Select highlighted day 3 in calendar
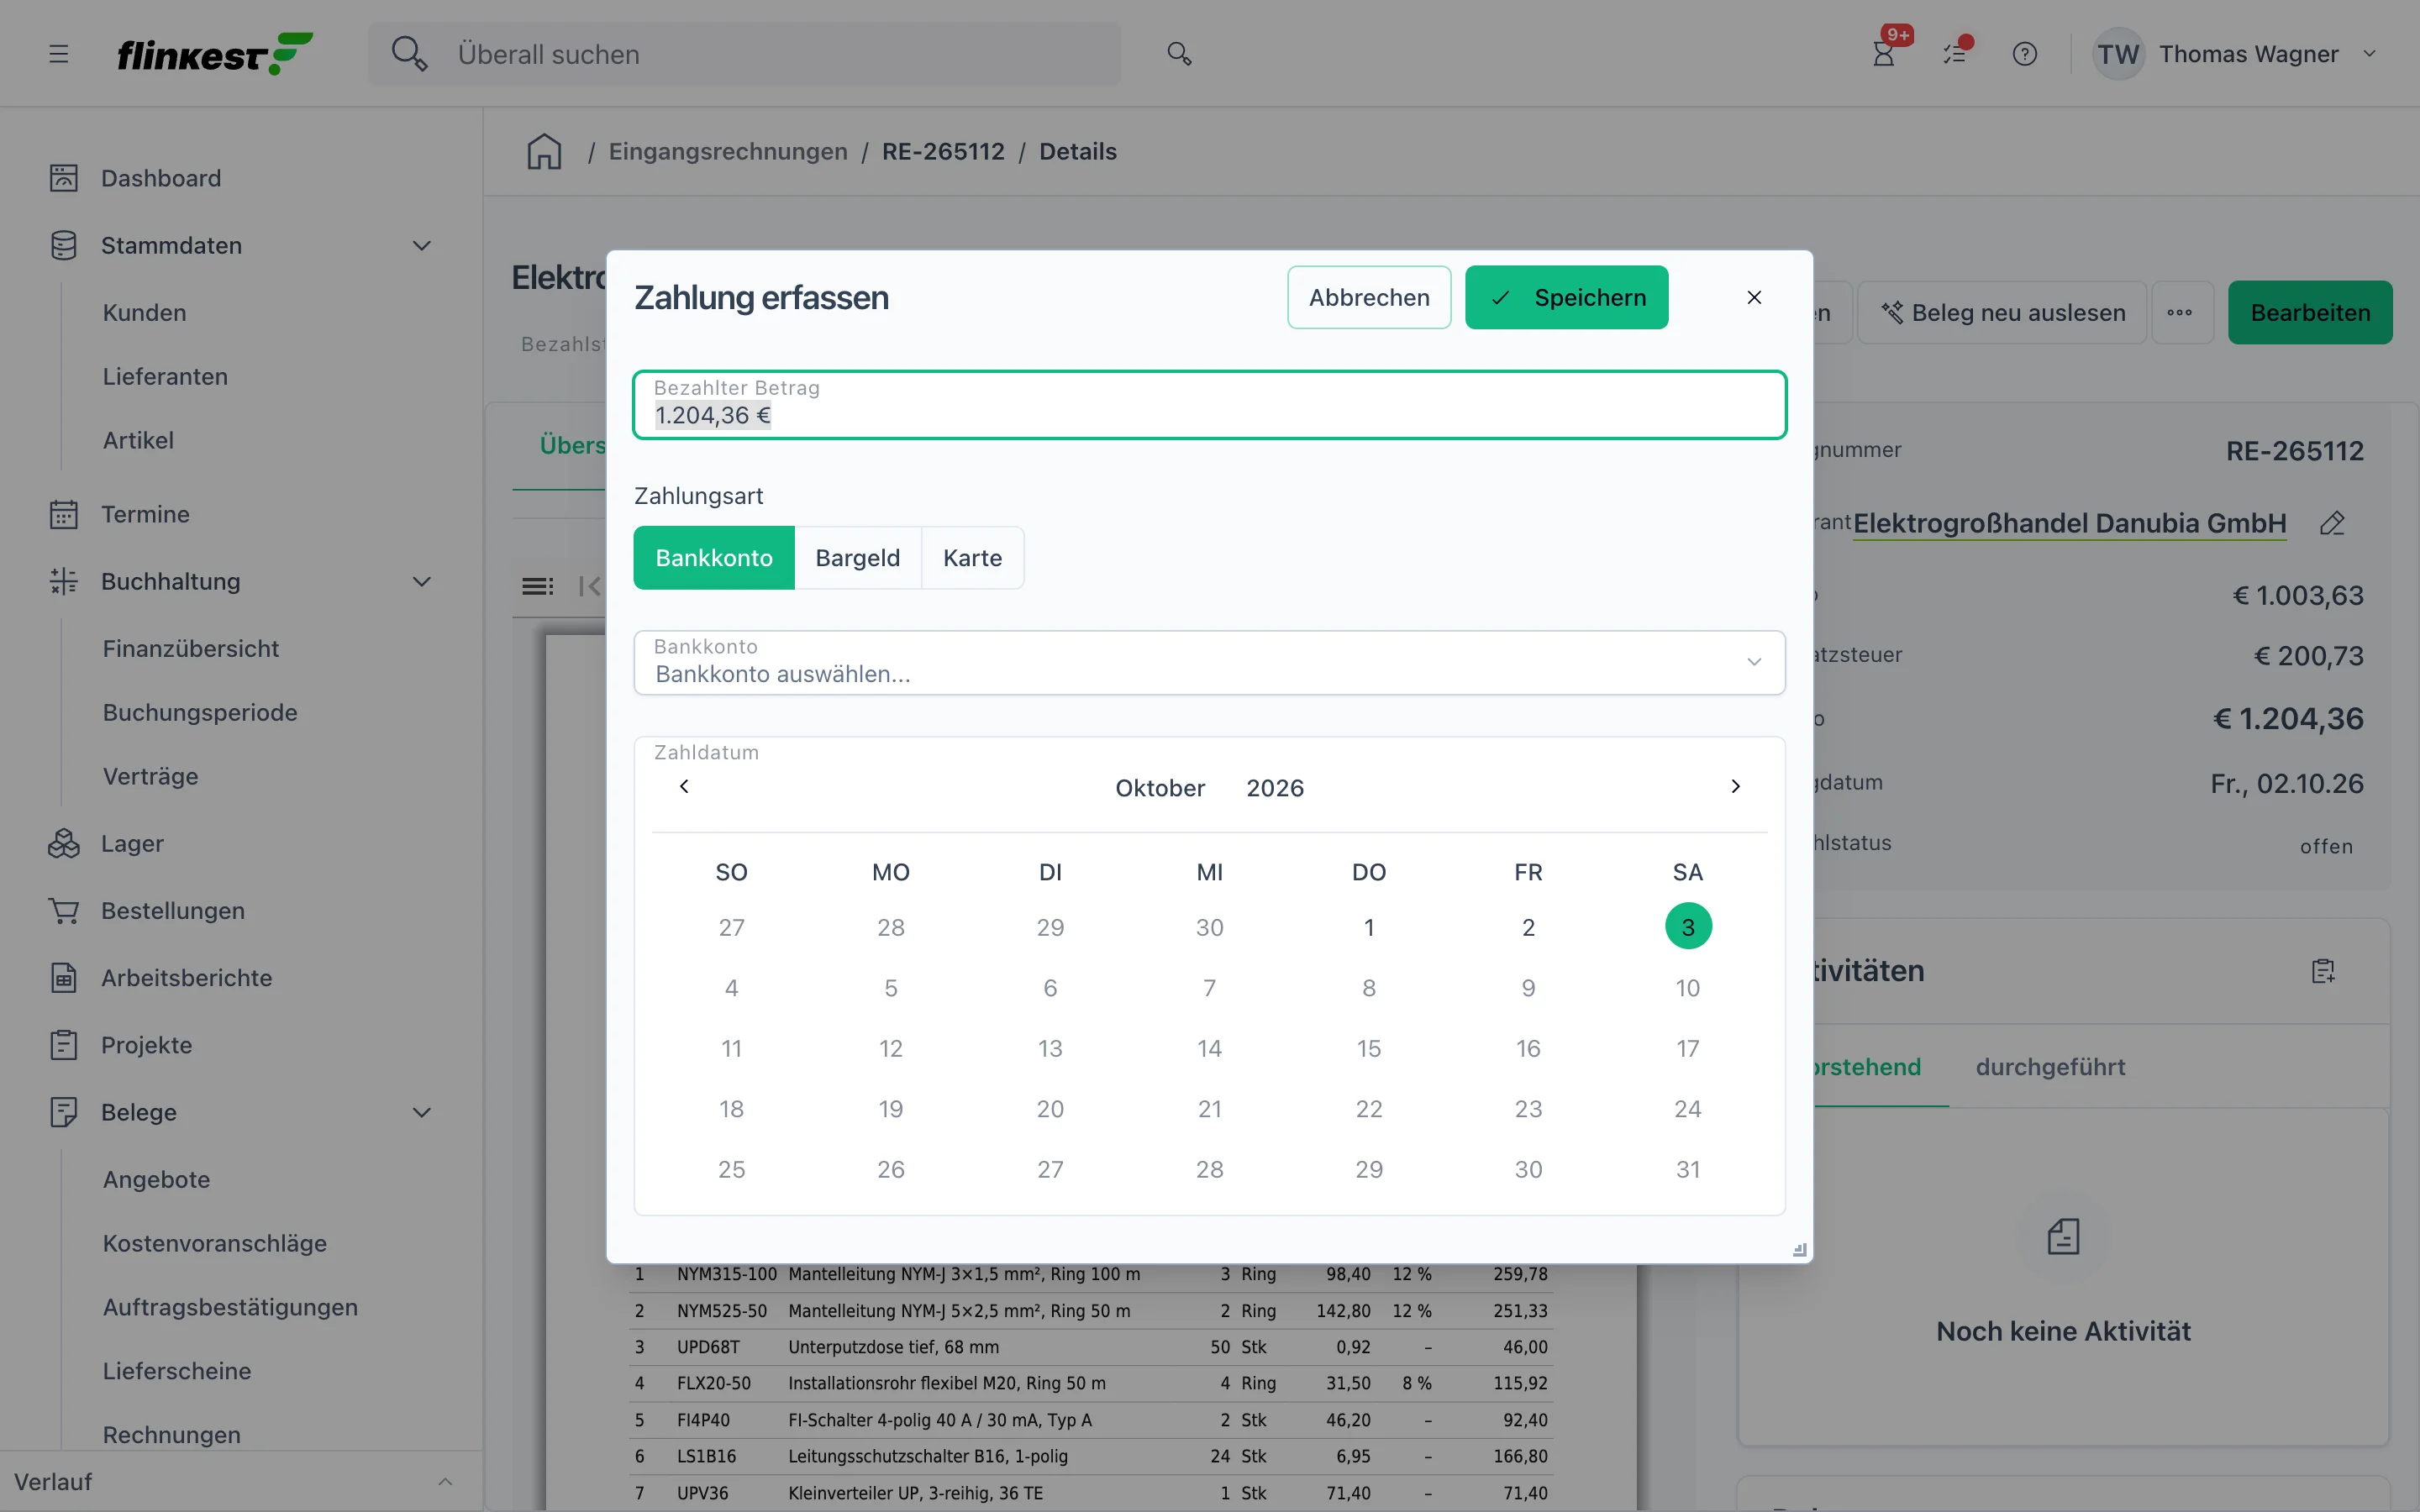 [x=1688, y=927]
